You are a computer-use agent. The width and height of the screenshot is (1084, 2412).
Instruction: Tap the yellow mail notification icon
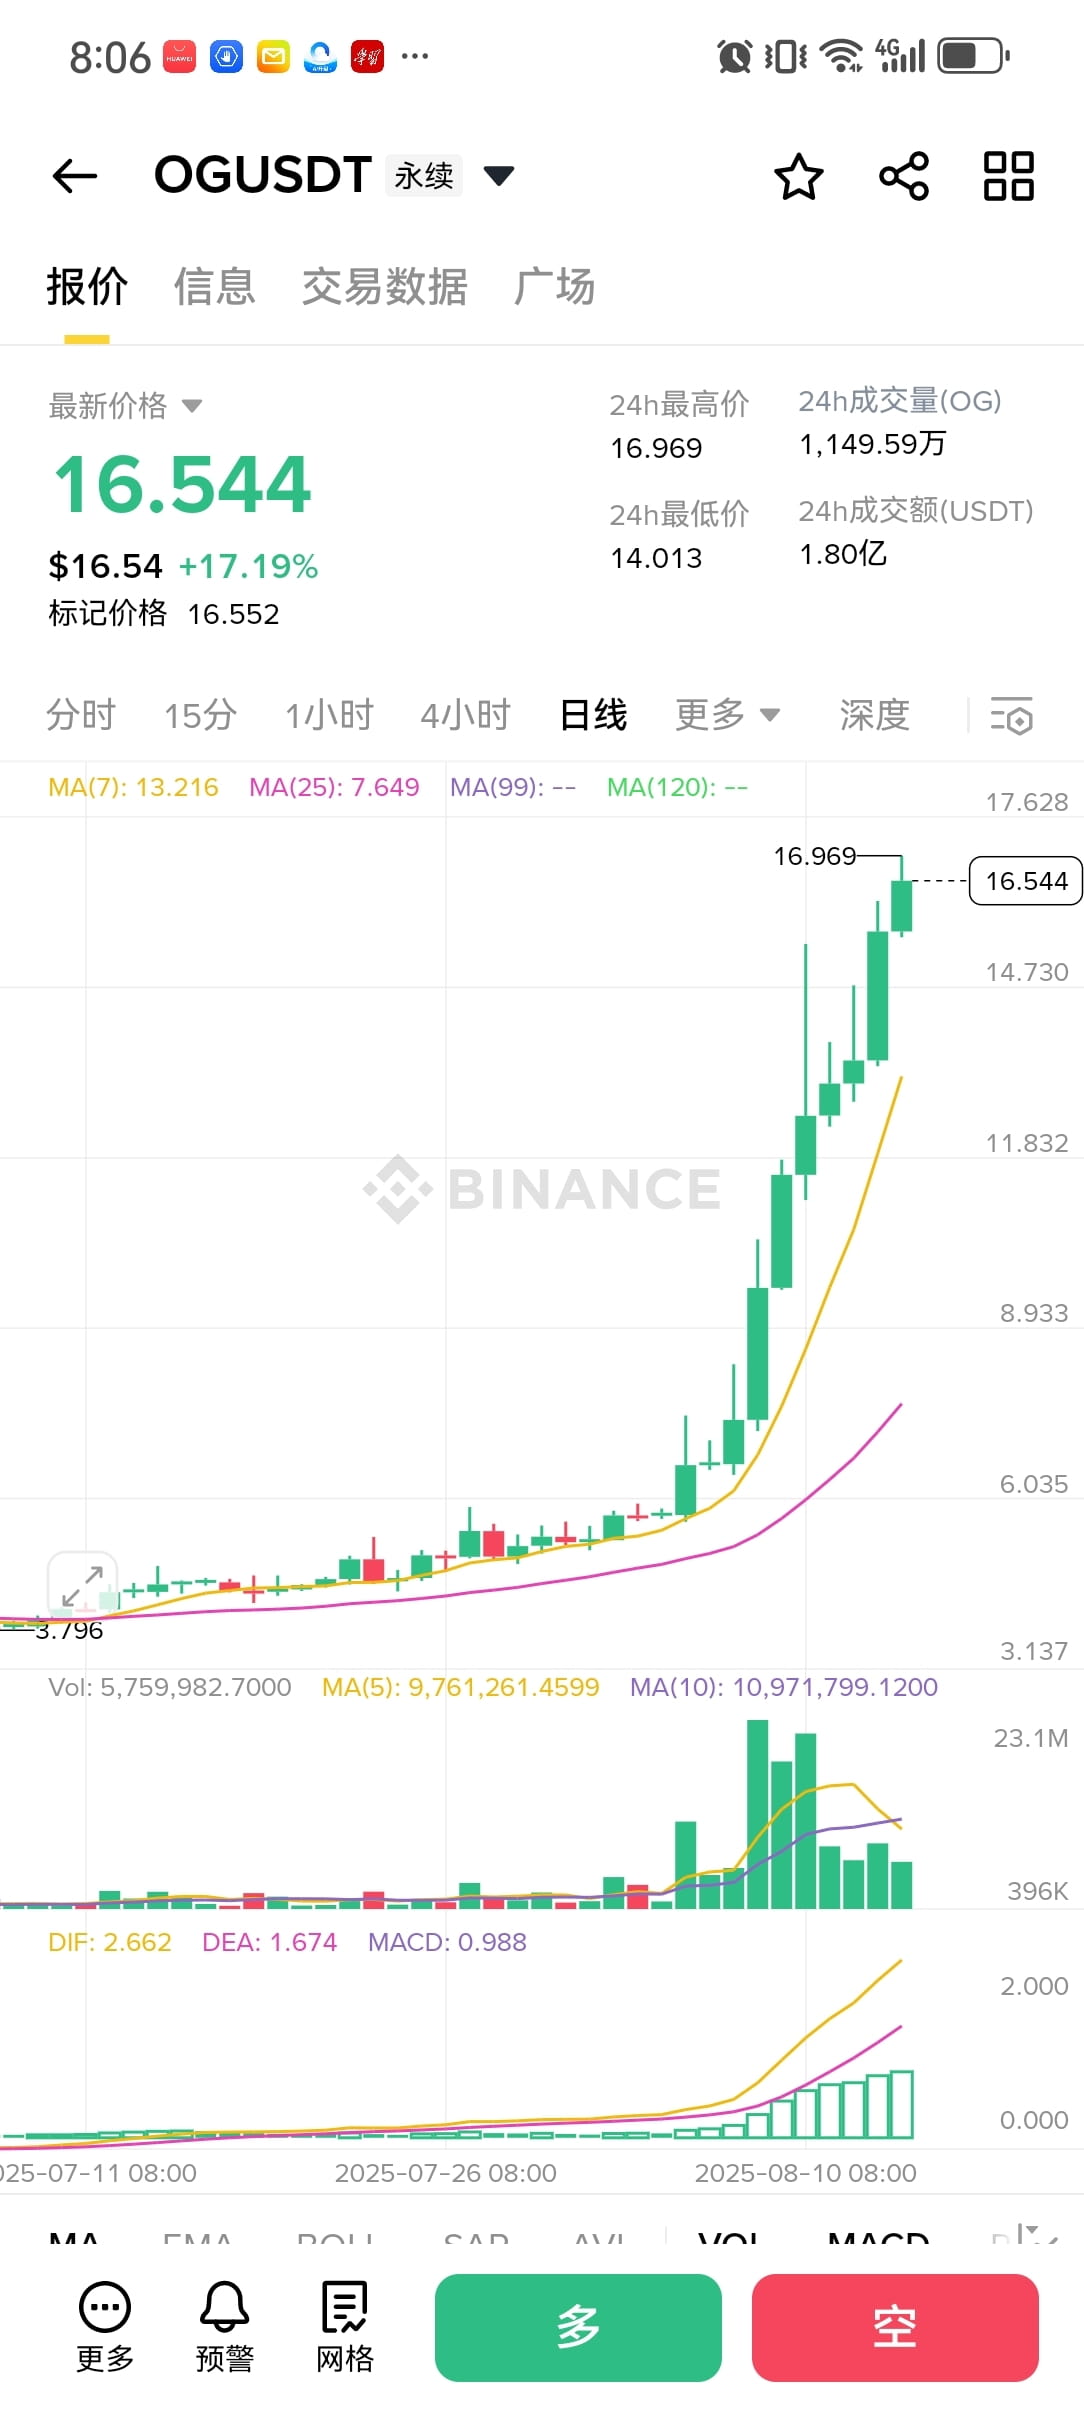point(273,57)
